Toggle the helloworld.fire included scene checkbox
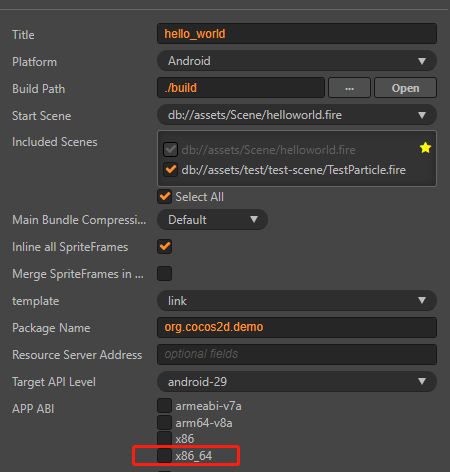 (170, 150)
